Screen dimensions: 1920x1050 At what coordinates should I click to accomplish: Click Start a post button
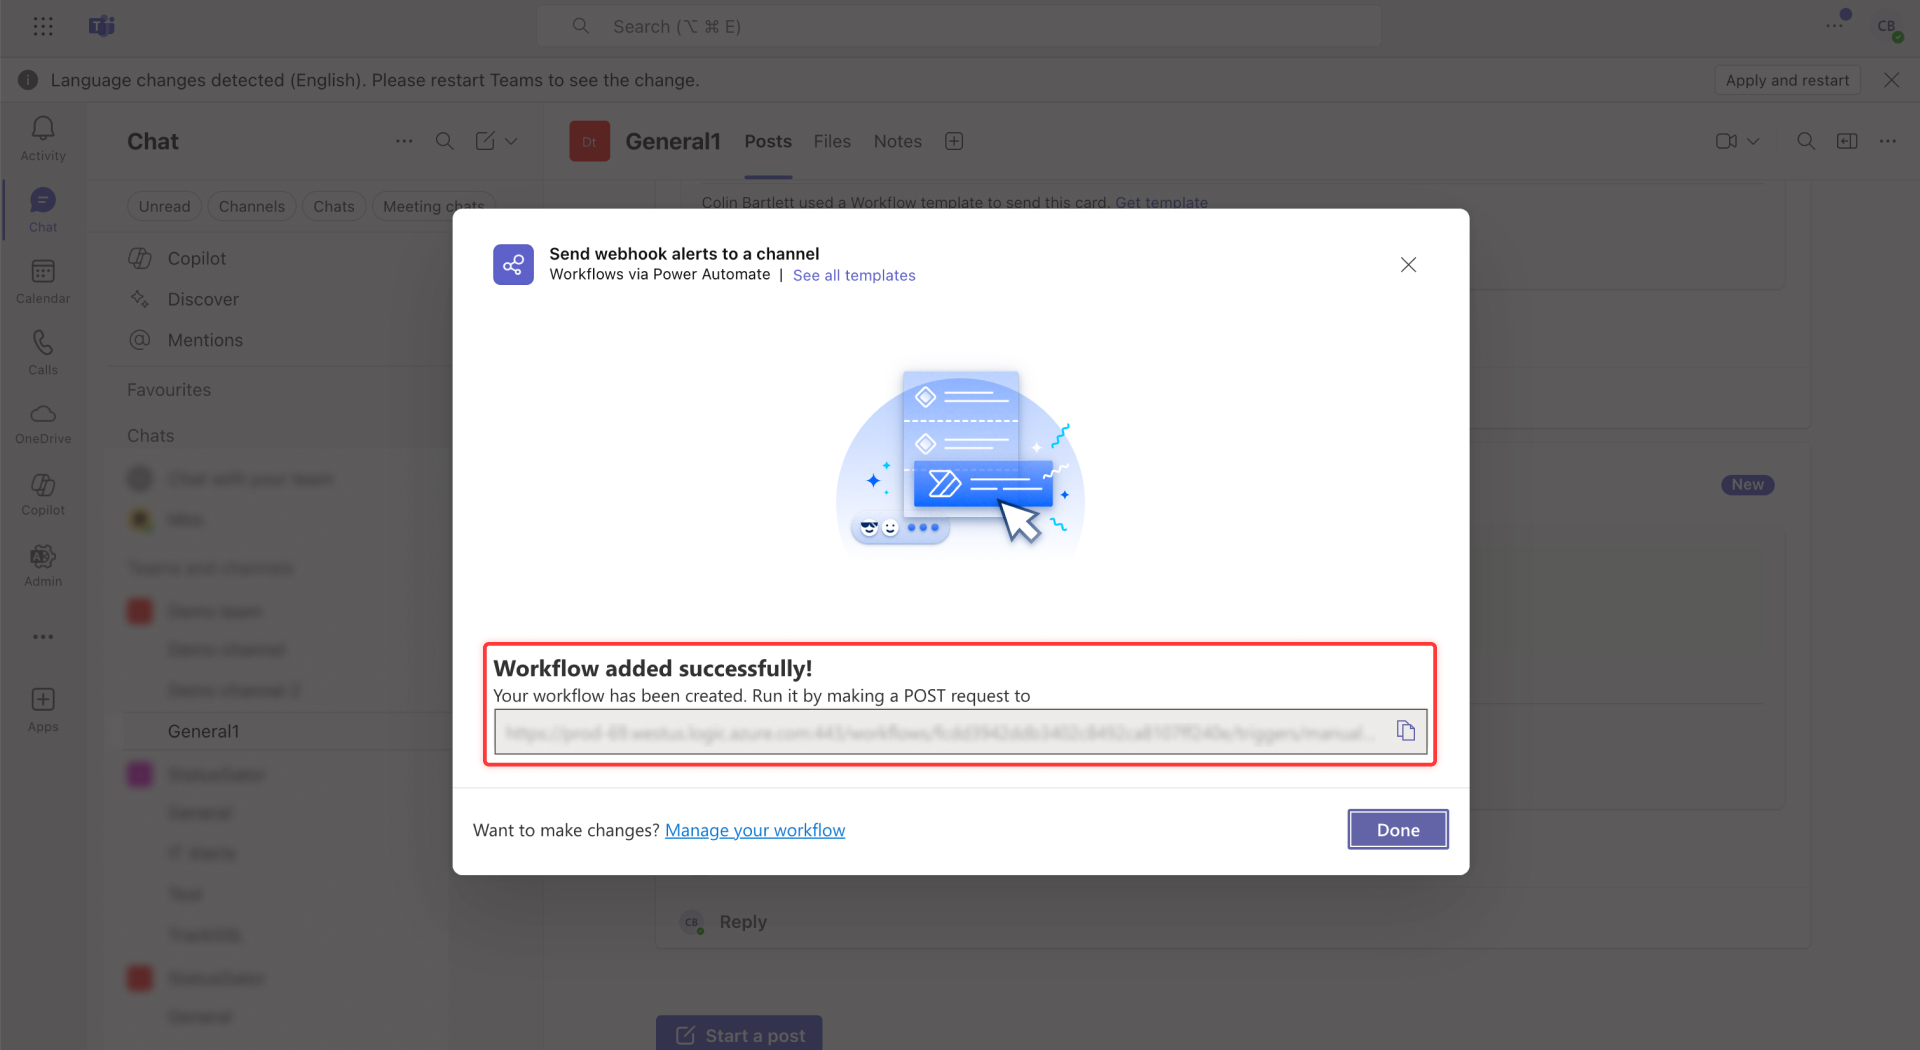click(x=739, y=1035)
